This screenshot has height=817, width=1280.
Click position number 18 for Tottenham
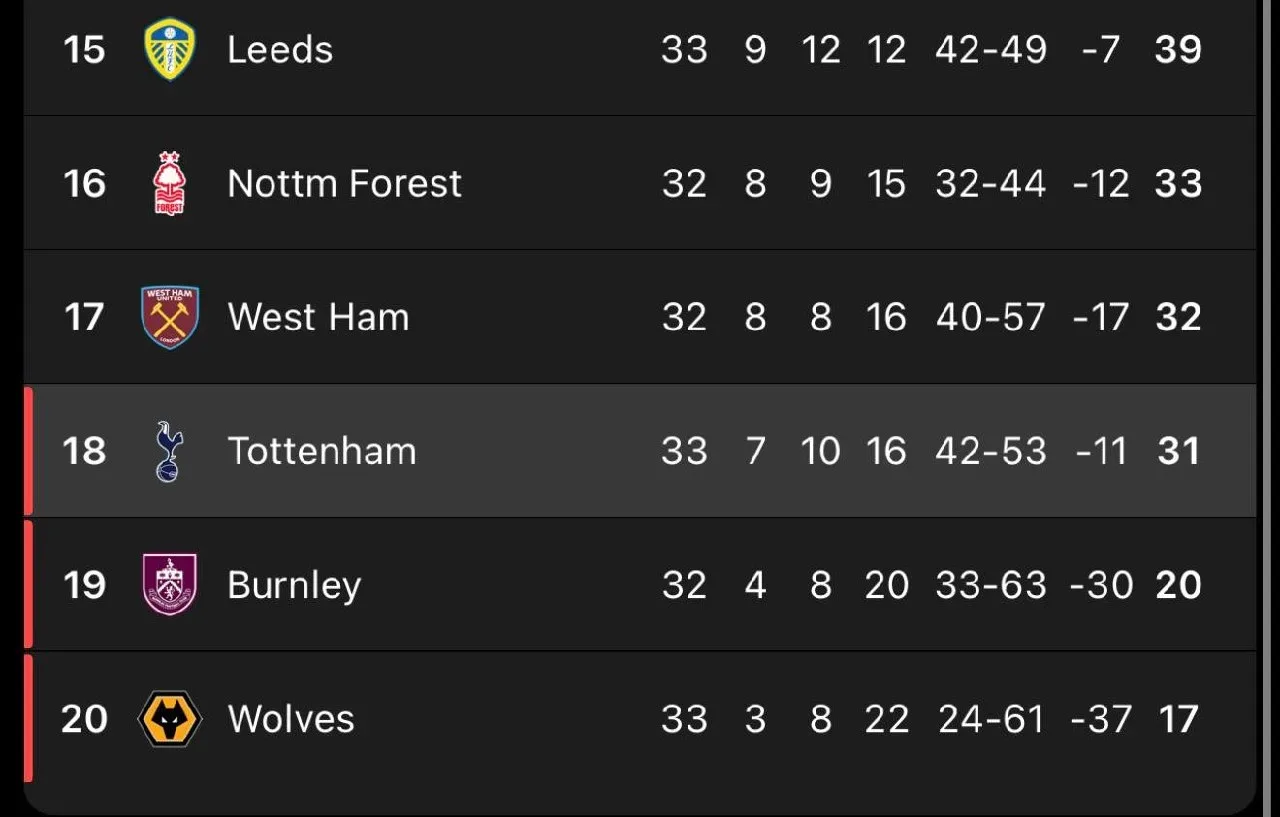pyautogui.click(x=84, y=451)
